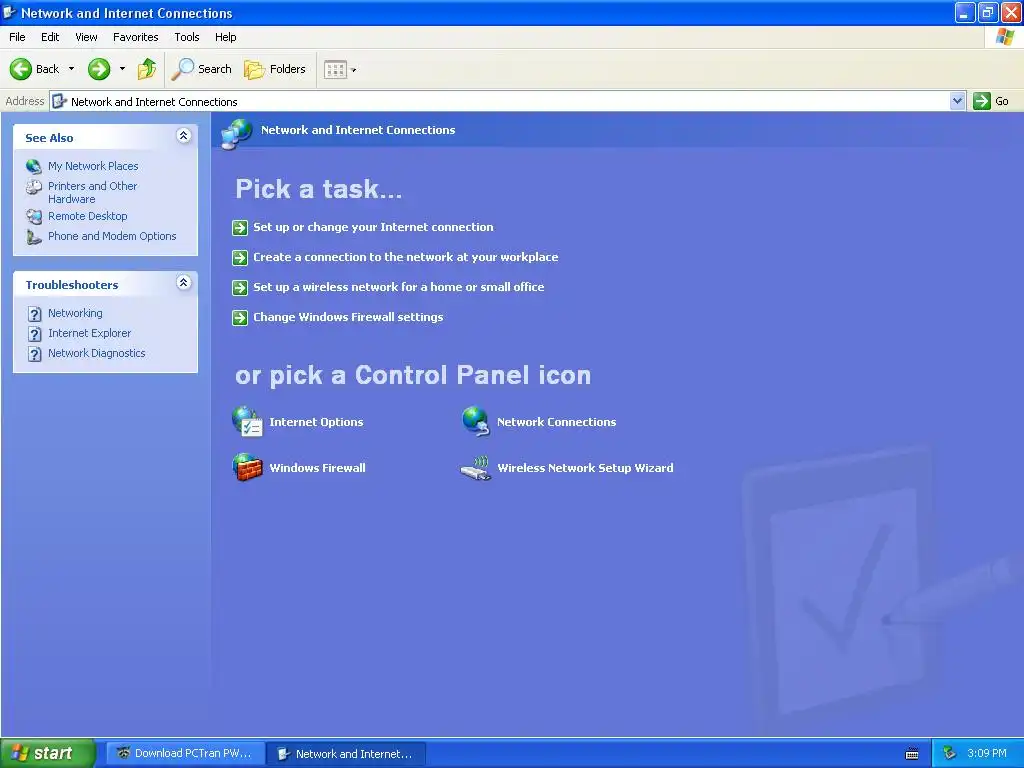Viewport: 1024px width, 768px height.
Task: Open the Favorites menu
Action: [x=135, y=37]
